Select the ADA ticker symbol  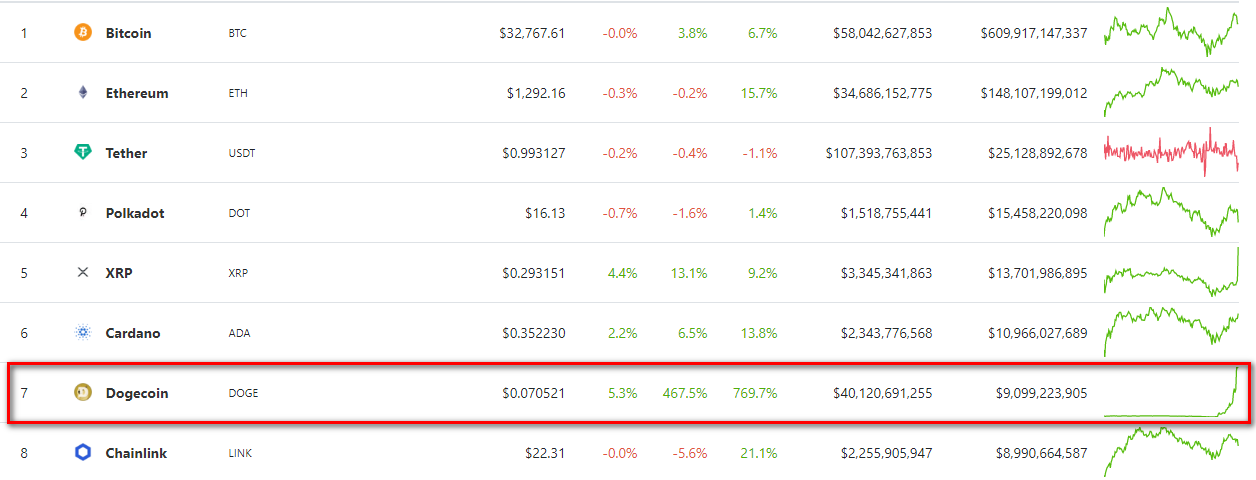[x=238, y=333]
